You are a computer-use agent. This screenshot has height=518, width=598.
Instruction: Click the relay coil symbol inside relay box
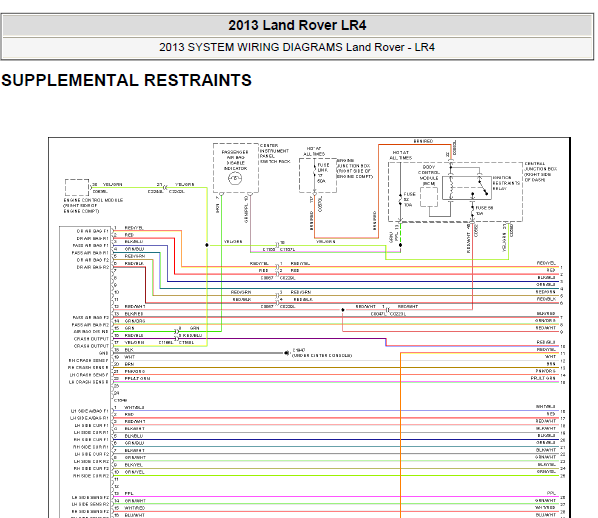(x=451, y=188)
